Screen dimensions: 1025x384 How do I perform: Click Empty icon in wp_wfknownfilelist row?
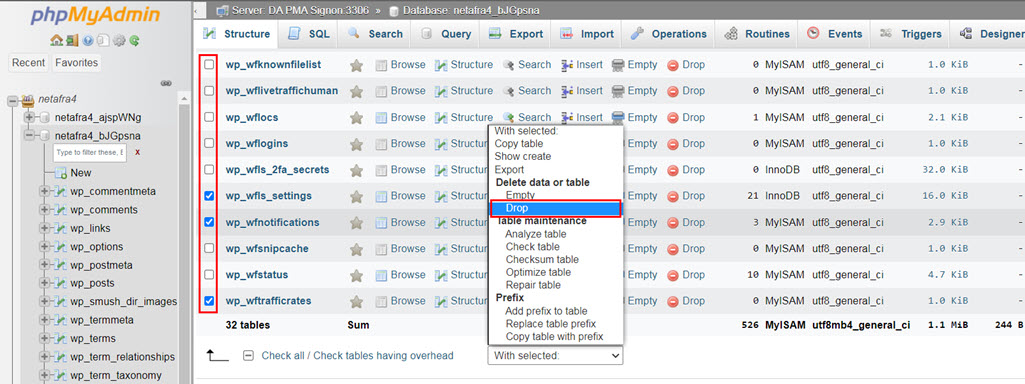point(618,65)
